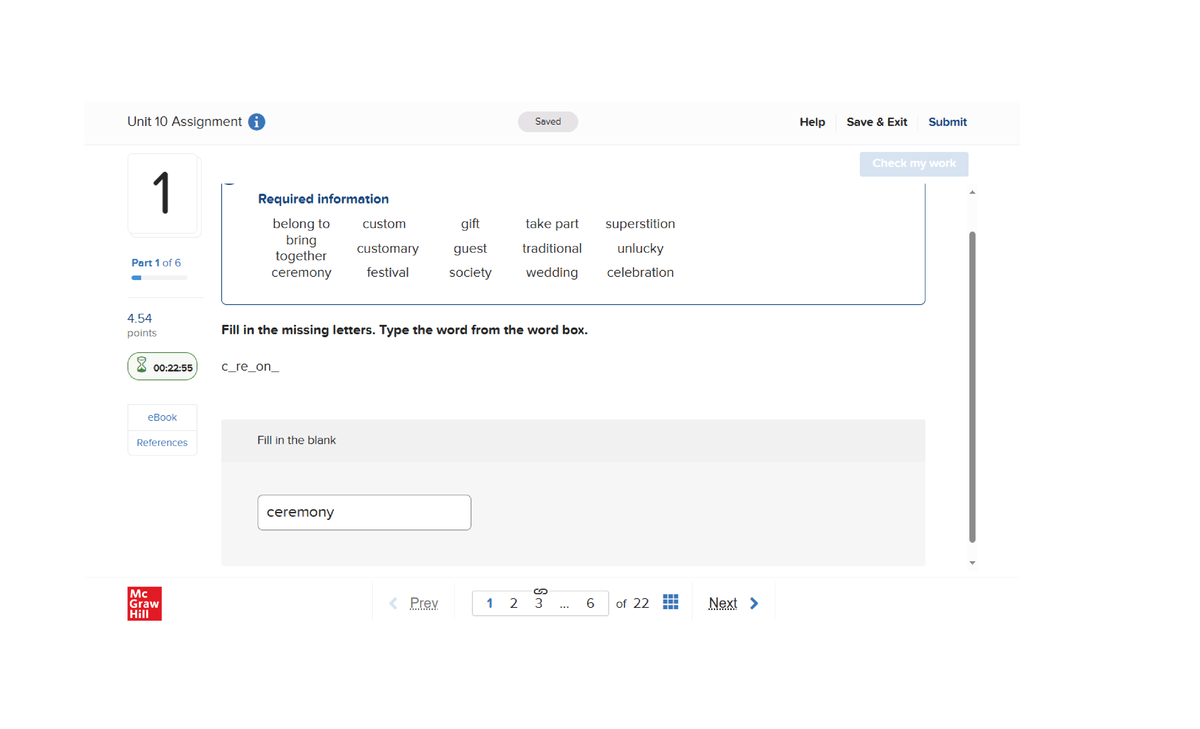This screenshot has width=1200, height=729.
Task: Open the question navigator grid icon
Action: click(x=671, y=602)
